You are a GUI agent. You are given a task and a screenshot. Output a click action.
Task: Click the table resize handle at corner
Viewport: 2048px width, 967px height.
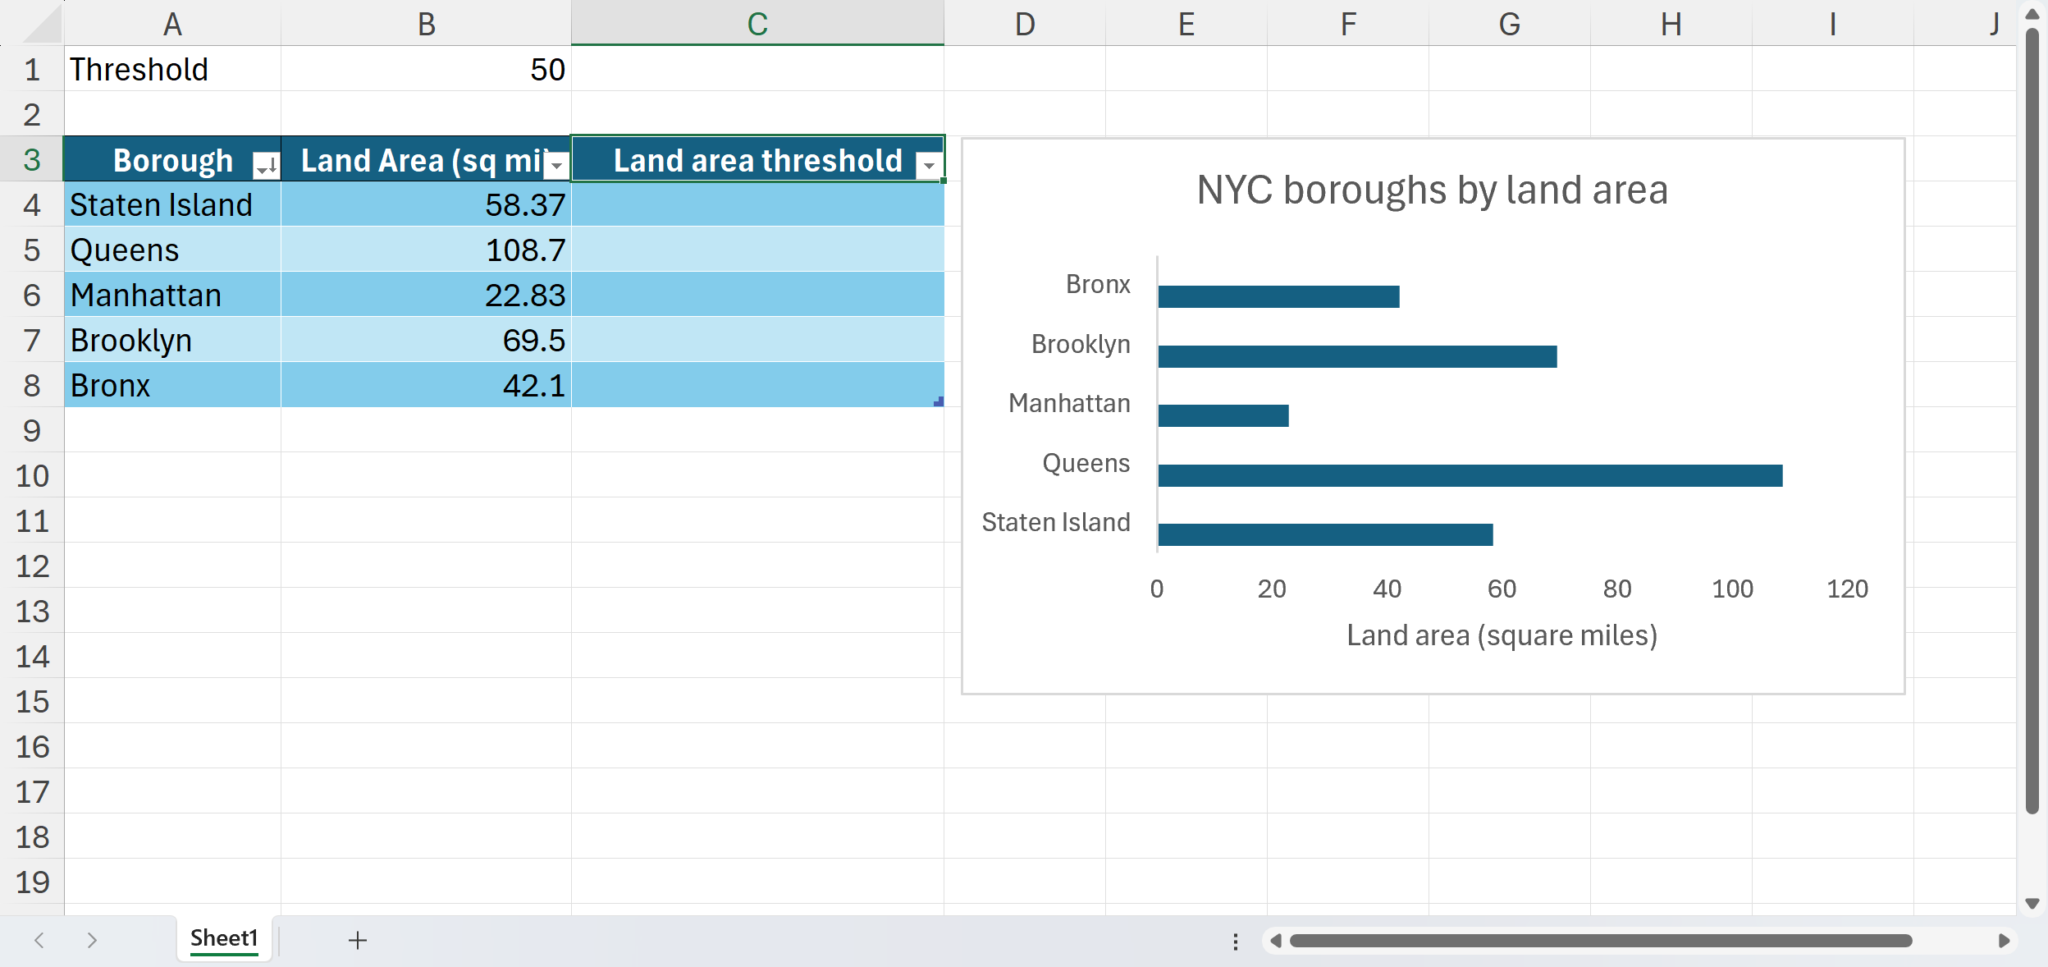coord(938,402)
